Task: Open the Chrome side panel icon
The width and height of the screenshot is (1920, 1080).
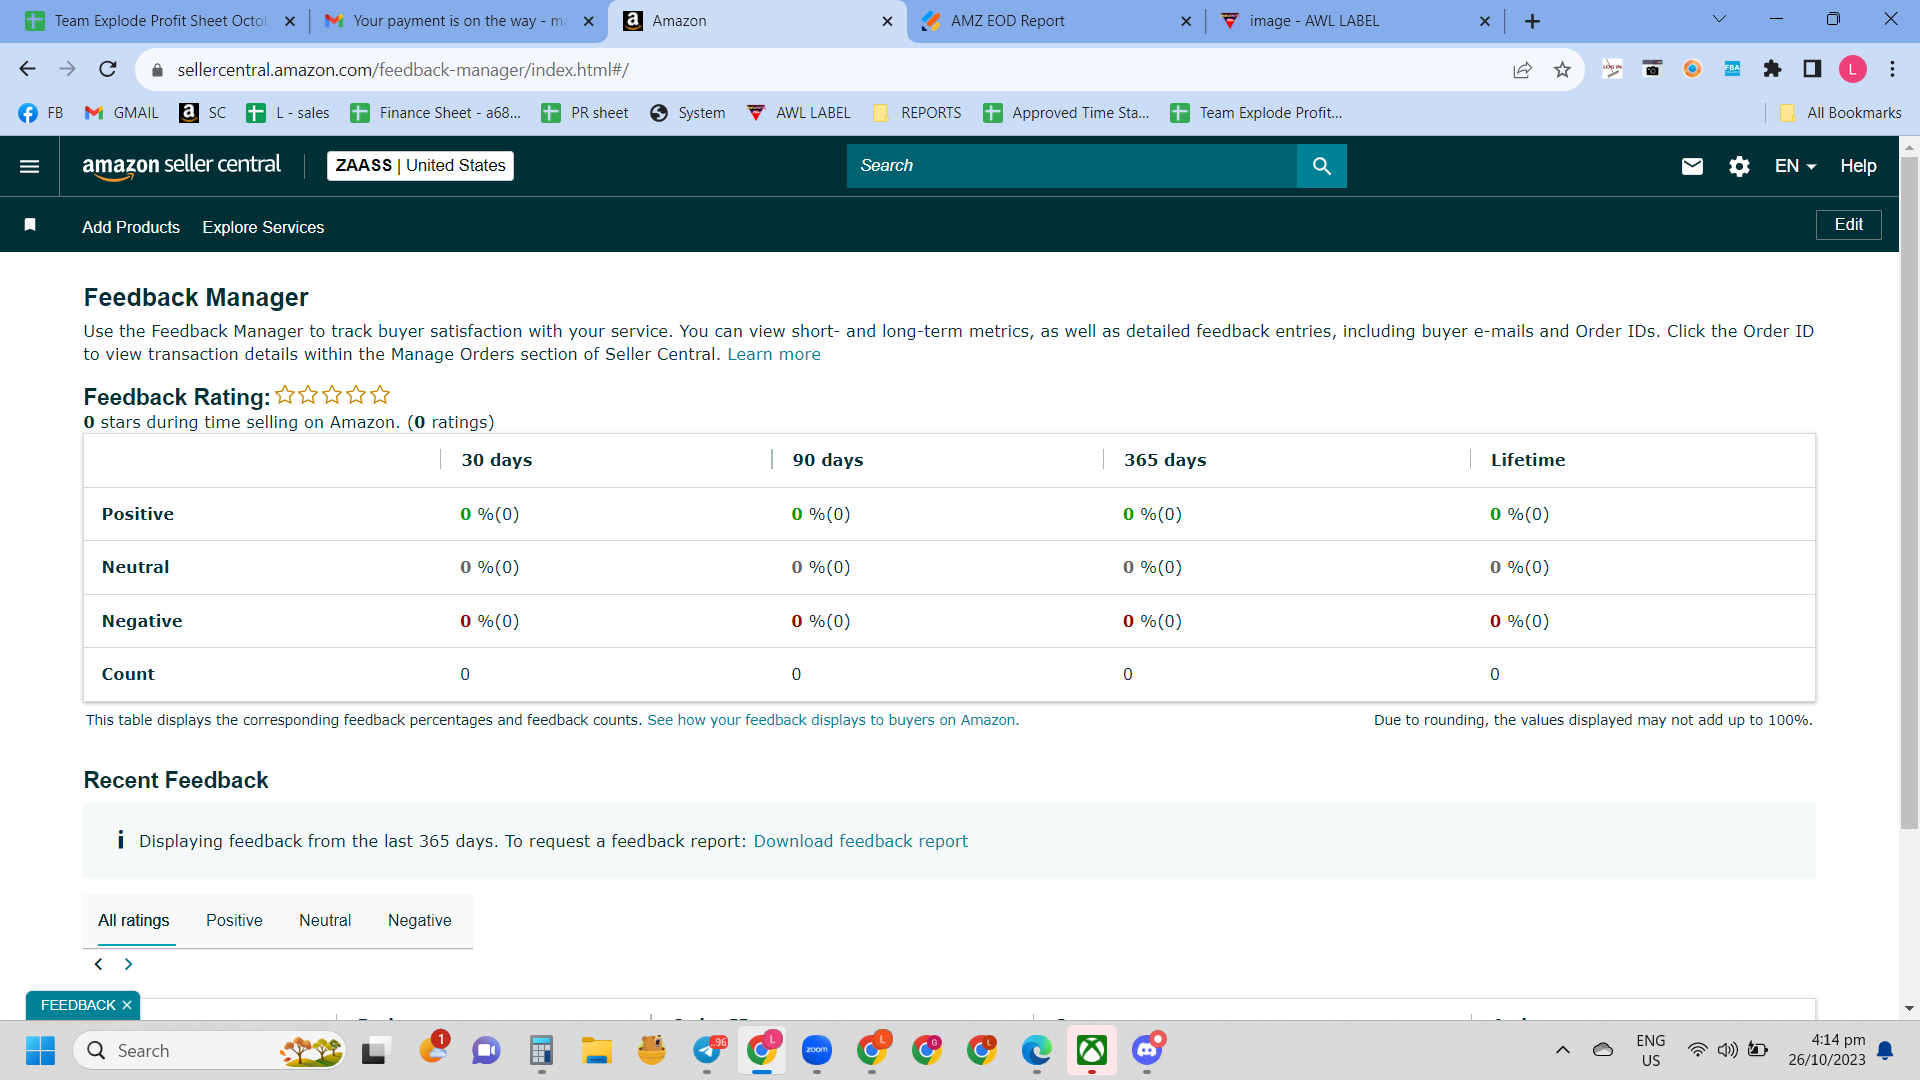Action: pyautogui.click(x=1812, y=69)
